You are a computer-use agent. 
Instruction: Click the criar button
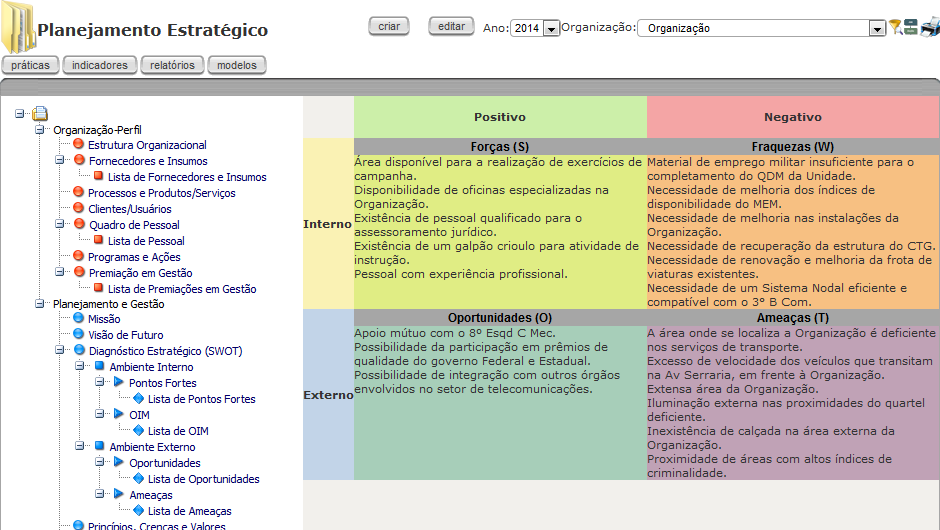tap(389, 26)
